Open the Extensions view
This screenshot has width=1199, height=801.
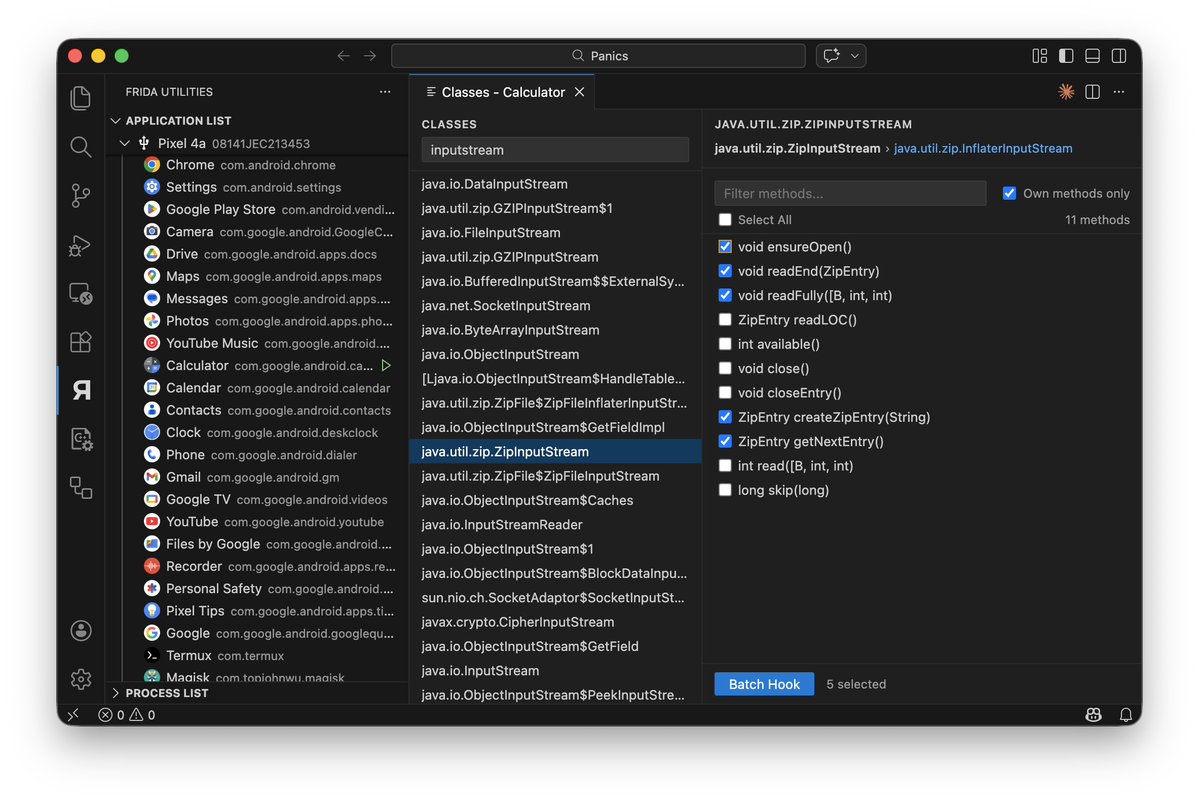pos(80,342)
